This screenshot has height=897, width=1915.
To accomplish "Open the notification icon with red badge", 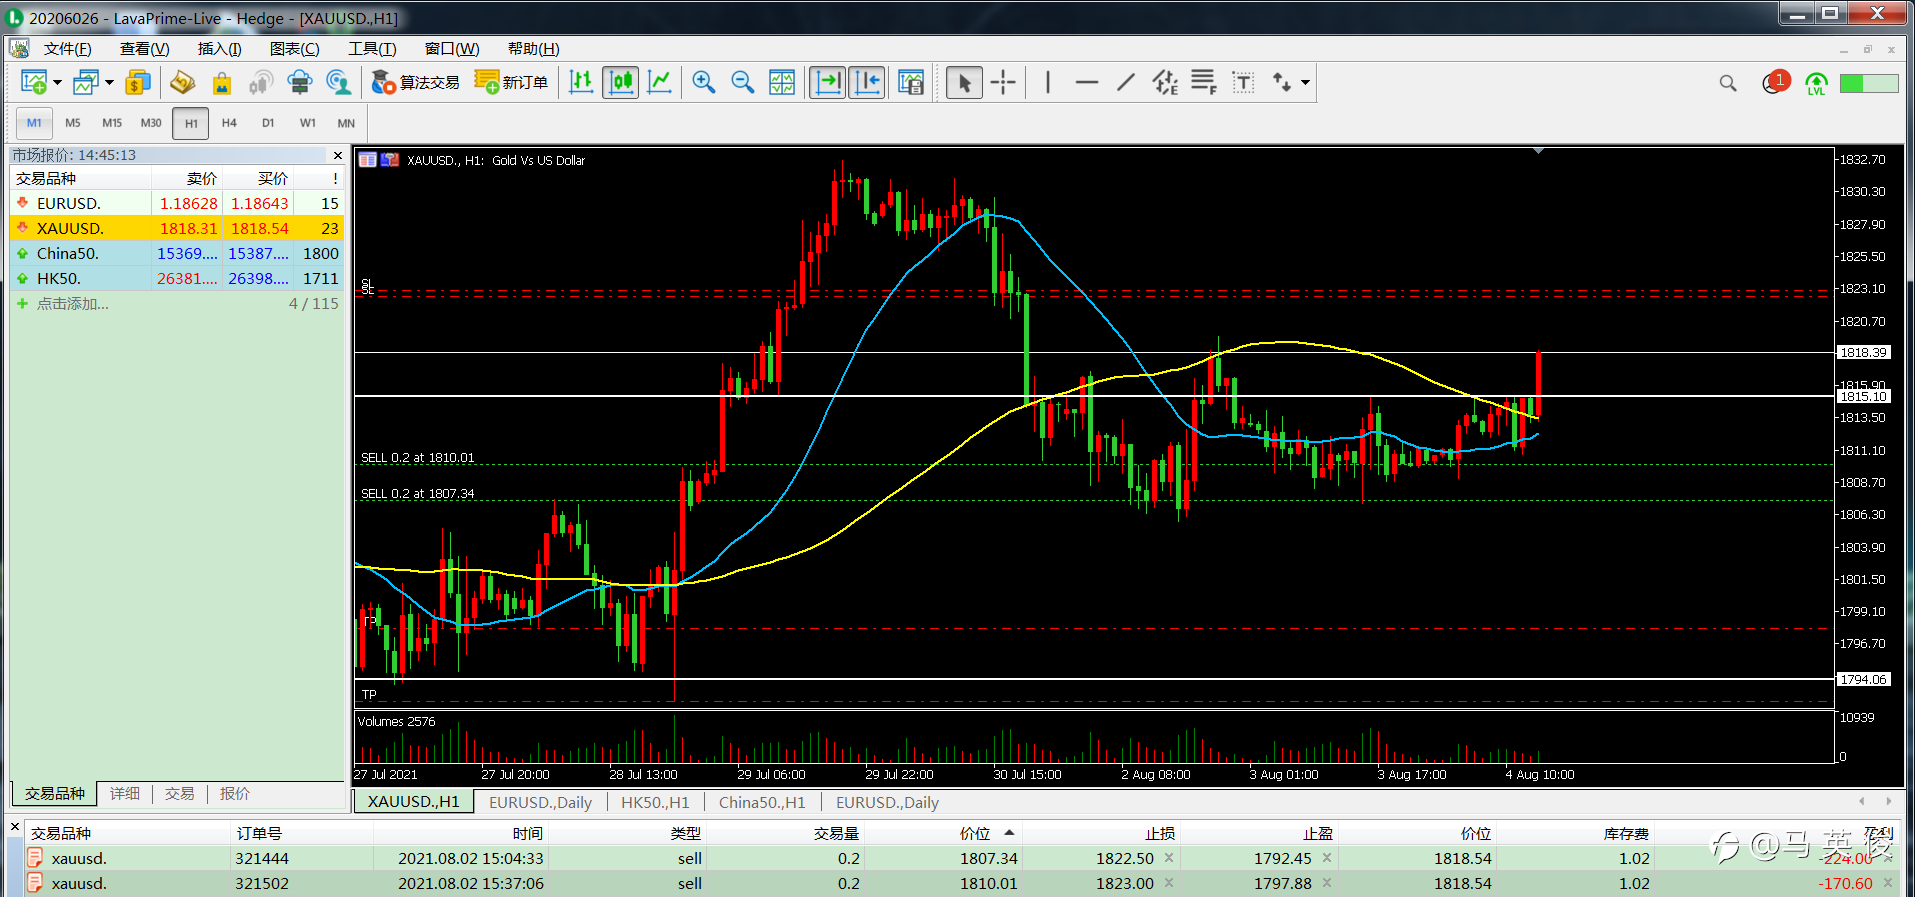I will click(x=1775, y=82).
